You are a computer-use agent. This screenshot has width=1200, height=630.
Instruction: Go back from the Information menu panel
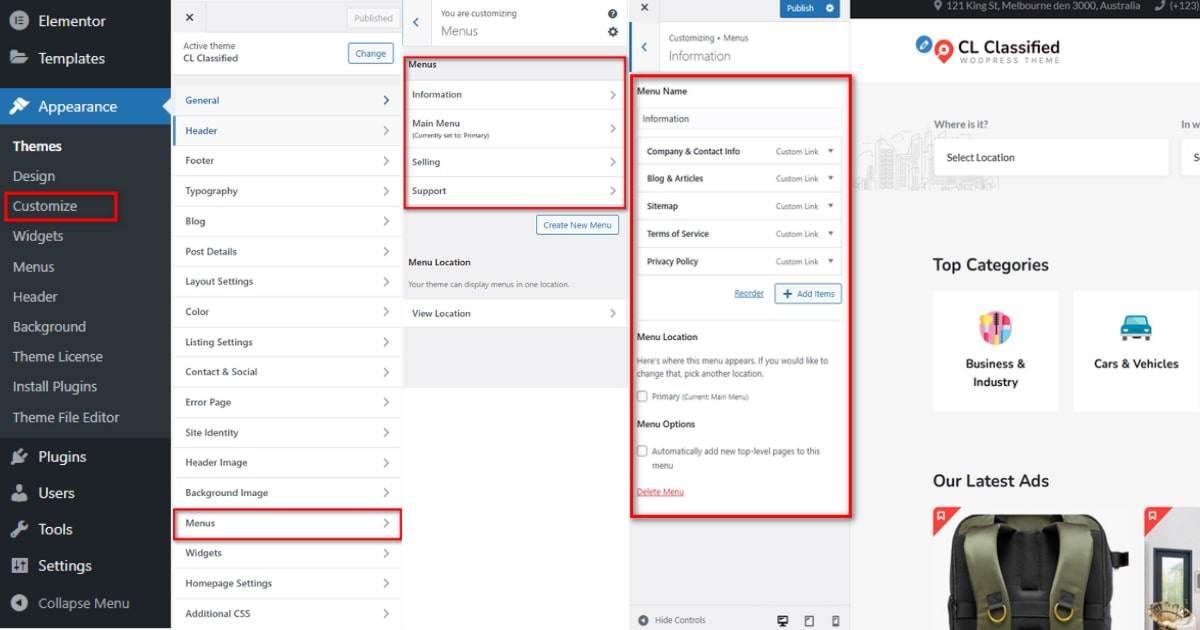(x=644, y=47)
